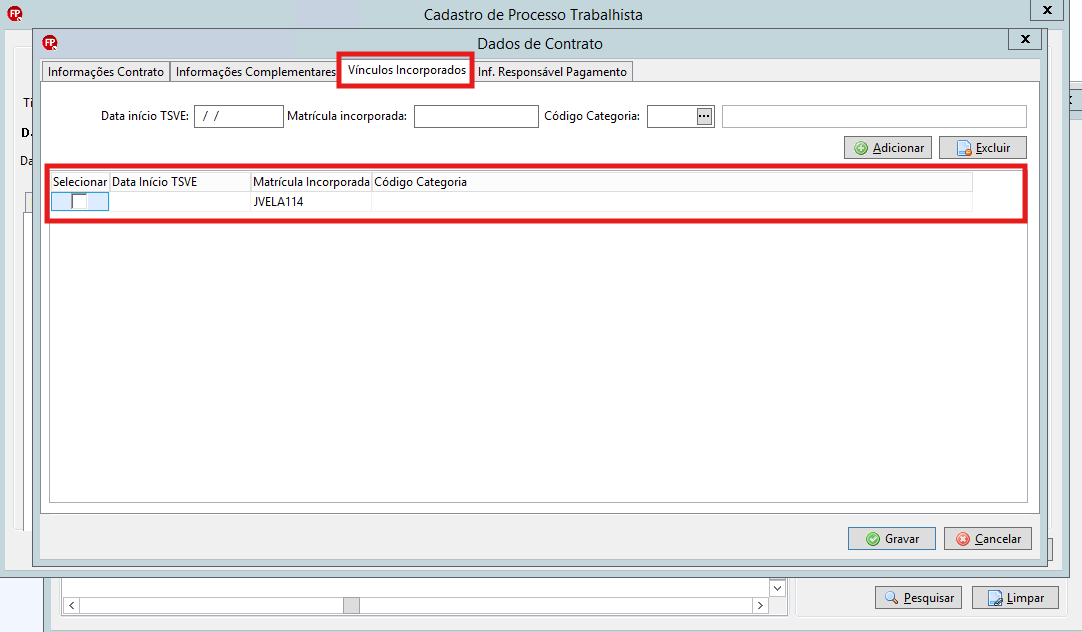Close Cadastro de Processo Trabalhista window
The image size is (1082, 632).
point(1047,10)
